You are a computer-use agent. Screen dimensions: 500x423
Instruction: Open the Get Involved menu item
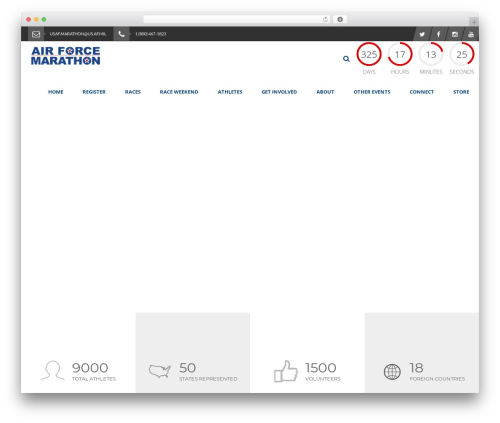point(279,92)
